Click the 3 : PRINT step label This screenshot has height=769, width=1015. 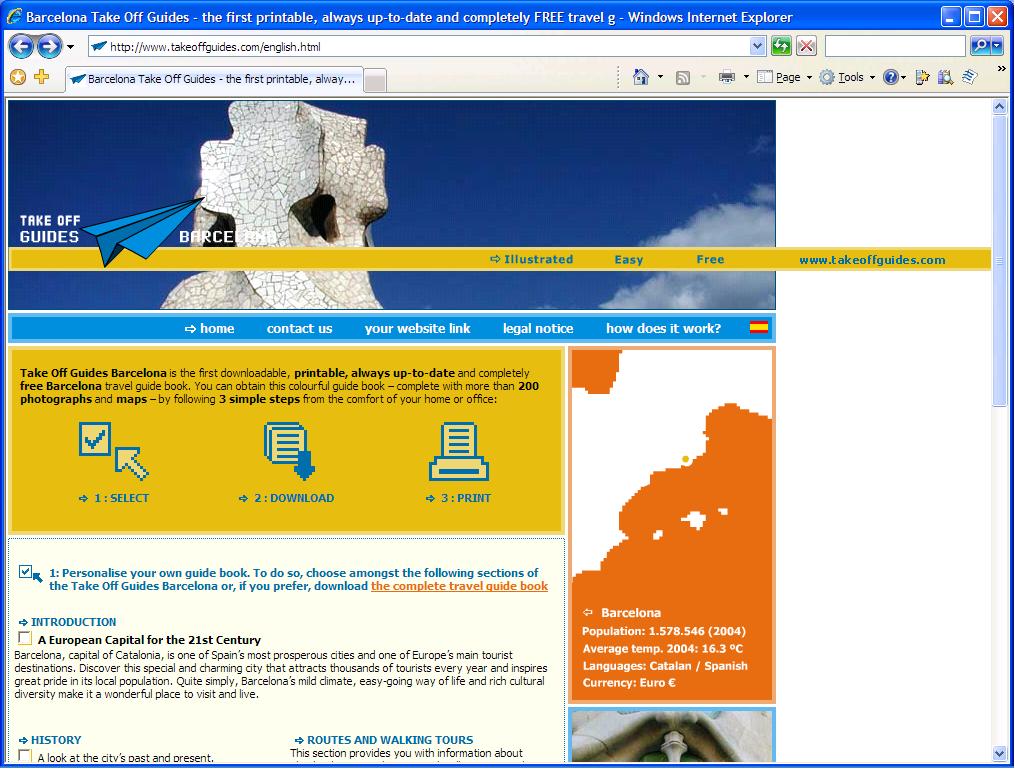465,498
